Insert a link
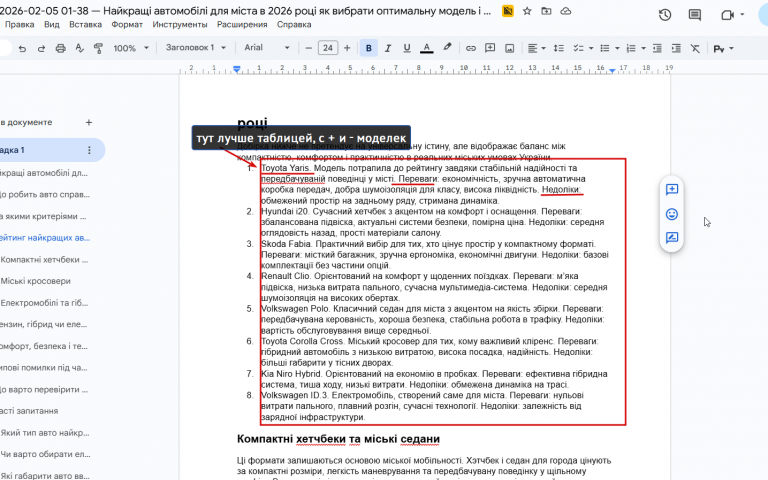This screenshot has width=768, height=480. click(x=471, y=48)
